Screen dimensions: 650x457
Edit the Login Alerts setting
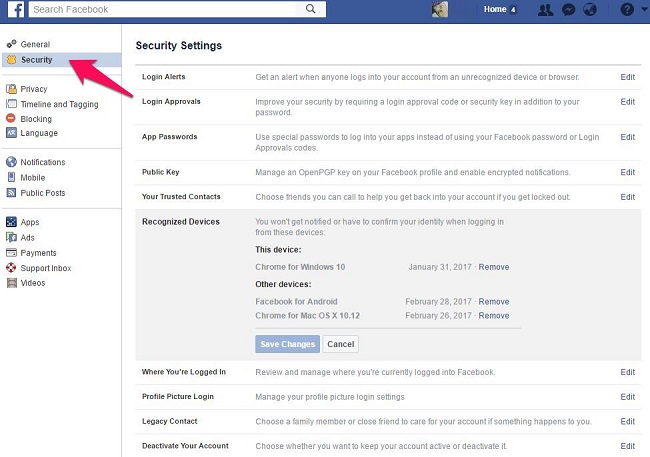tap(628, 77)
